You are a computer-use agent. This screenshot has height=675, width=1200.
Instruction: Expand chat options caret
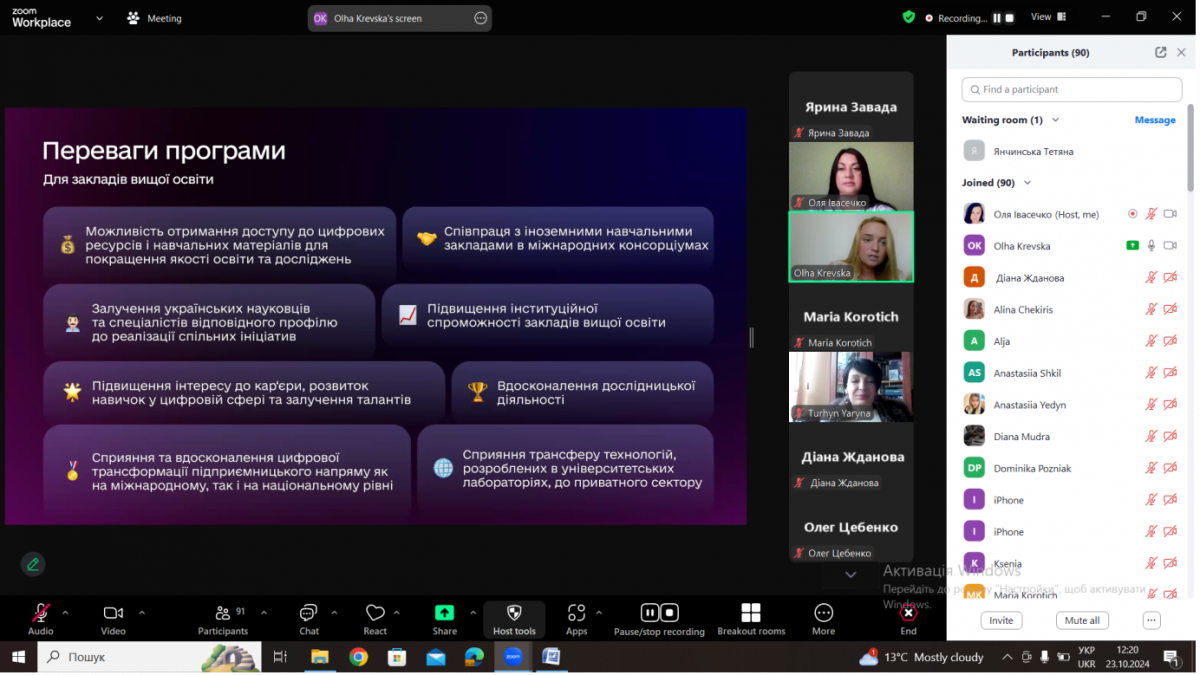[333, 612]
